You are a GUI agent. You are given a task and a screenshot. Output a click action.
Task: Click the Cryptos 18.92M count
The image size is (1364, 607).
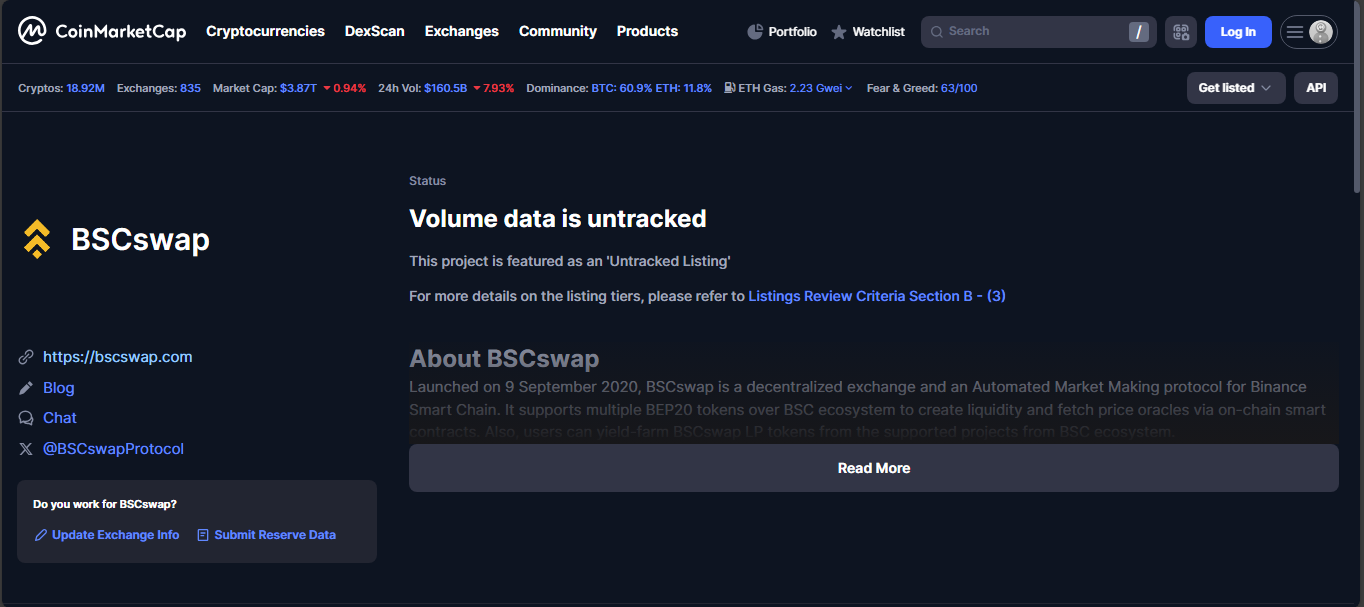[x=86, y=88]
